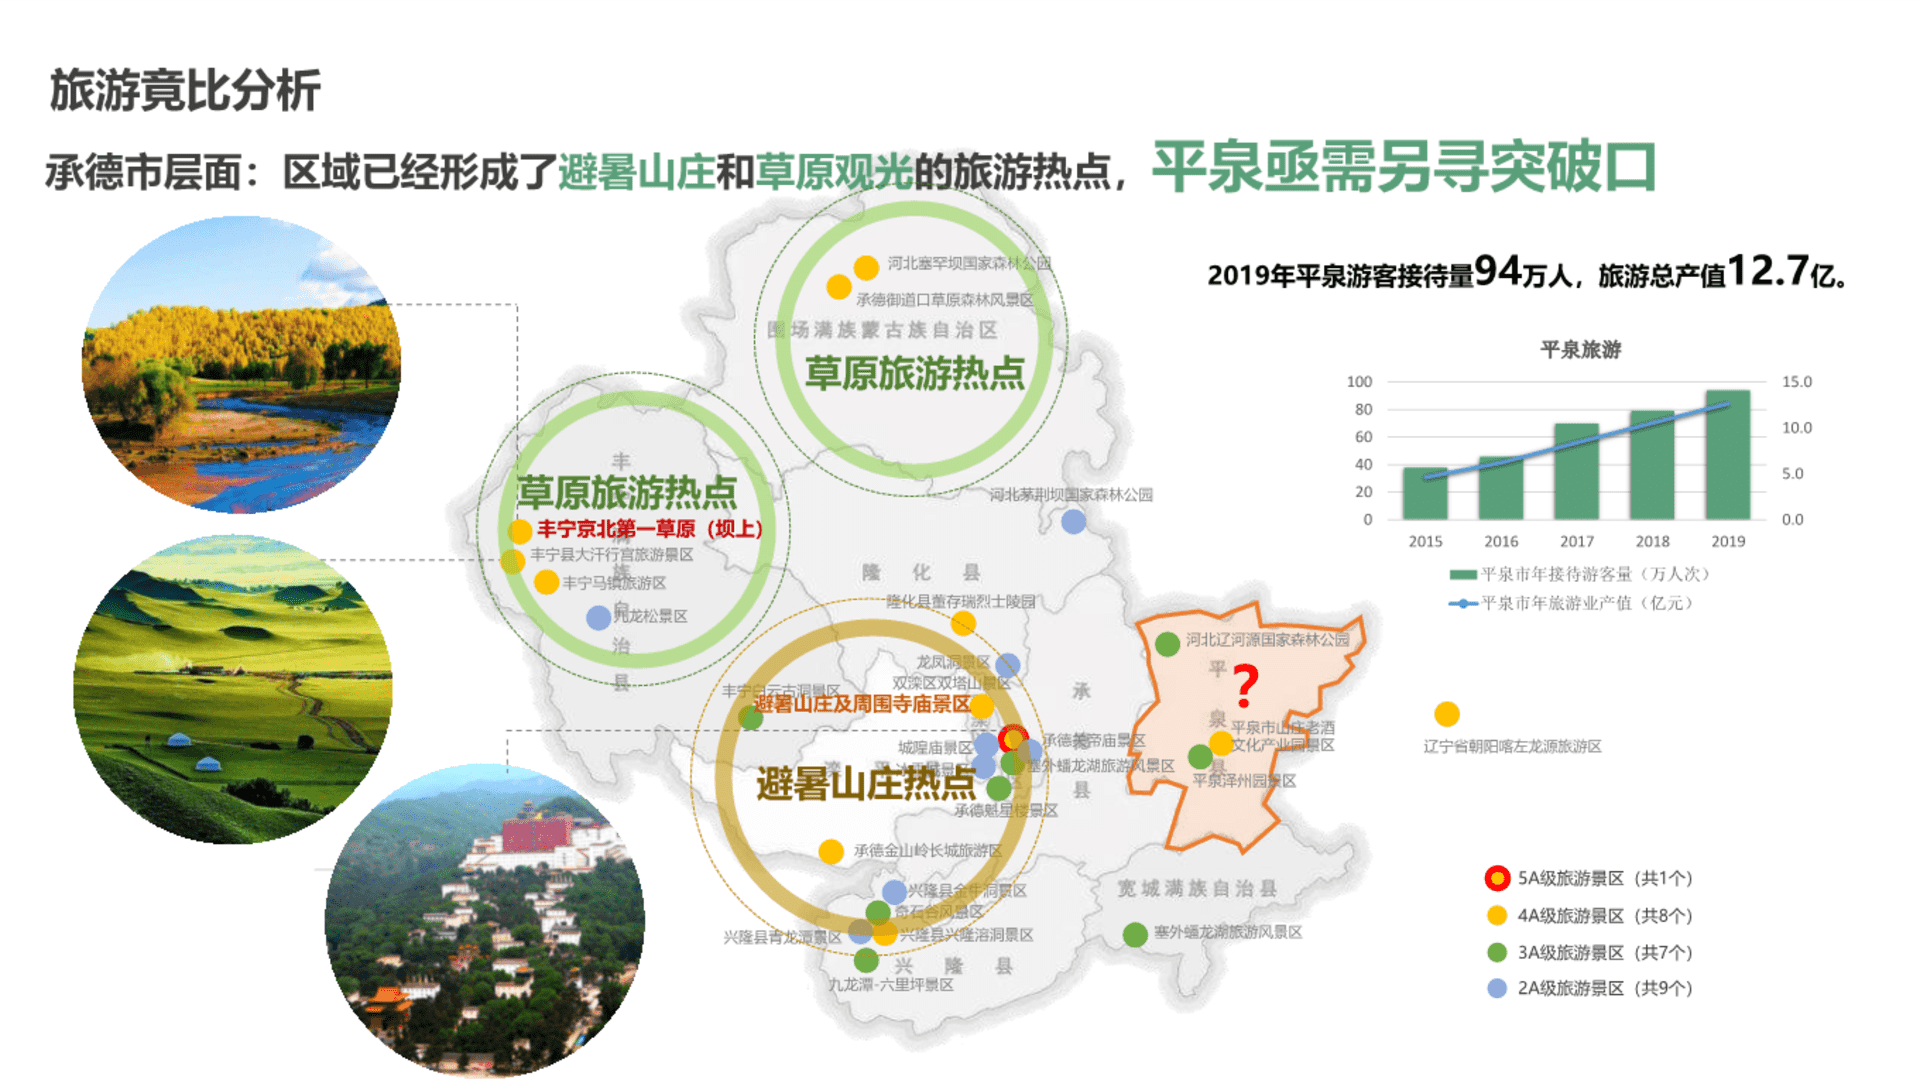This screenshot has height=1080, width=1920.
Task: Click the 15.0 value on the right axis
Action: [1796, 382]
